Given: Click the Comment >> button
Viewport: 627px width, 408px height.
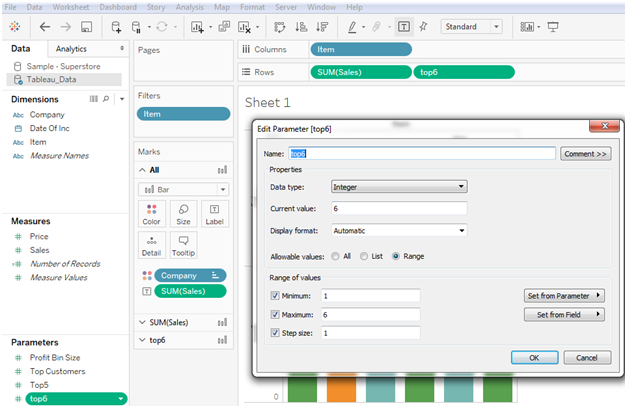Looking at the screenshot, I should pos(585,154).
